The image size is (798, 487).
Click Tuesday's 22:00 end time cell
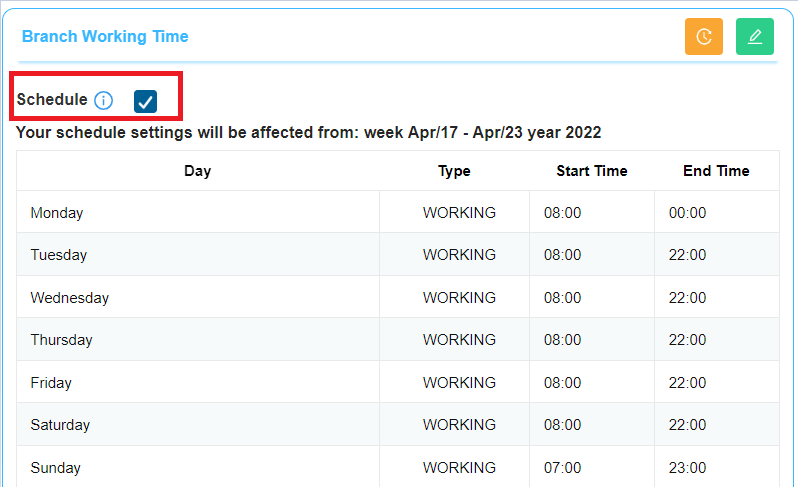tap(717, 254)
